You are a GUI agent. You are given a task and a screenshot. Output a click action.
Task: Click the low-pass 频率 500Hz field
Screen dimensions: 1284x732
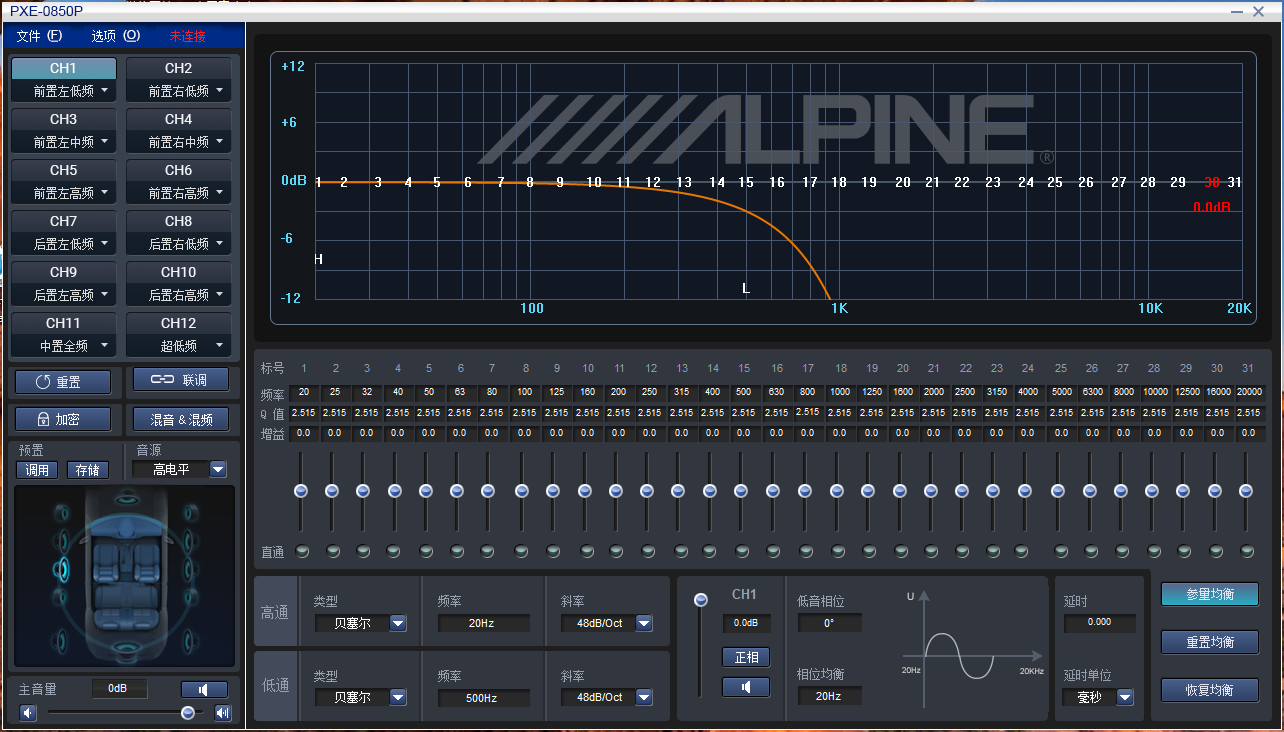coord(483,697)
